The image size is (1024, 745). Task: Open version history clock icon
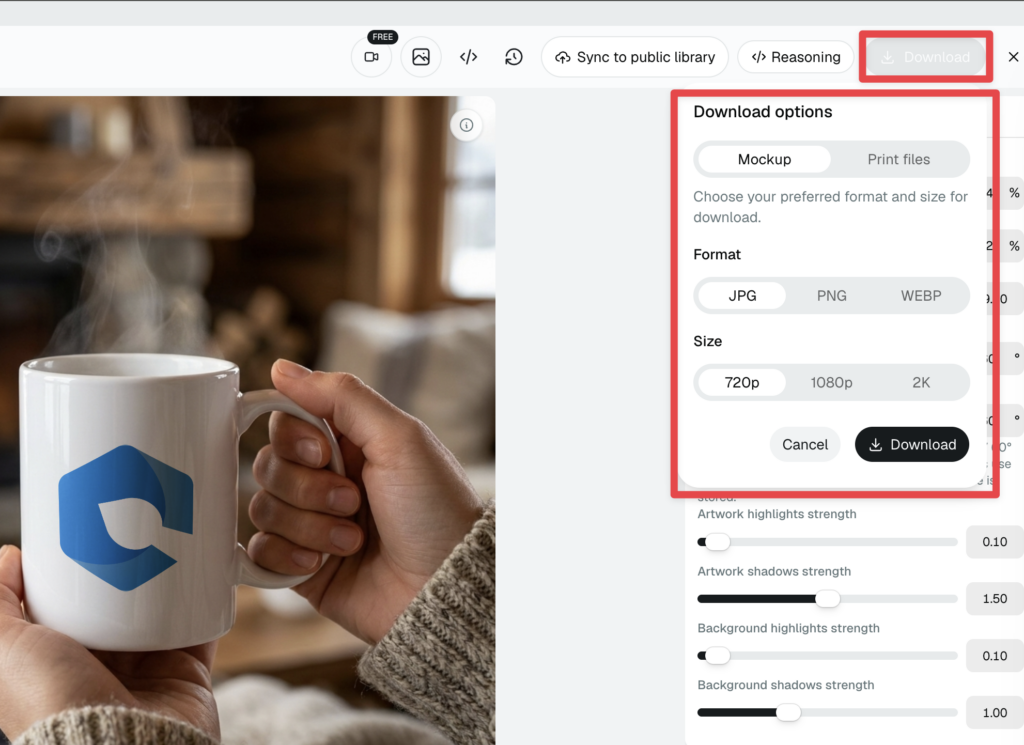[x=514, y=57]
